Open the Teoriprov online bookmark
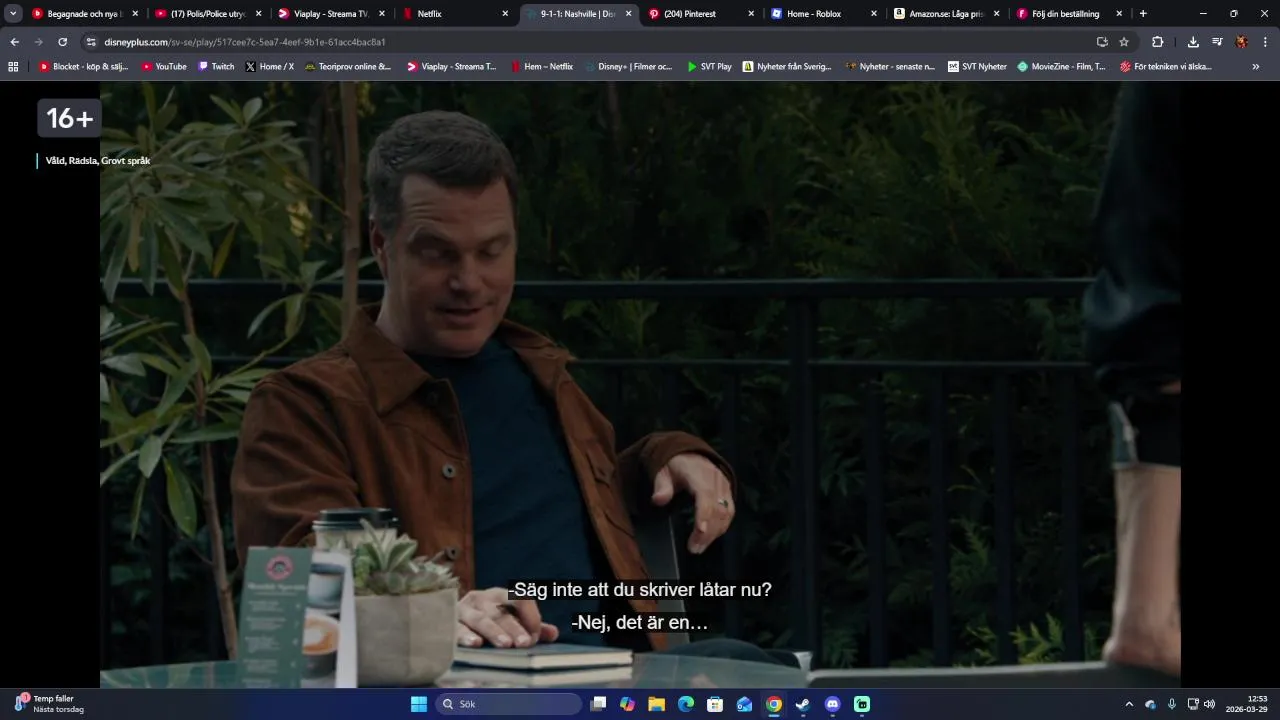 348,66
